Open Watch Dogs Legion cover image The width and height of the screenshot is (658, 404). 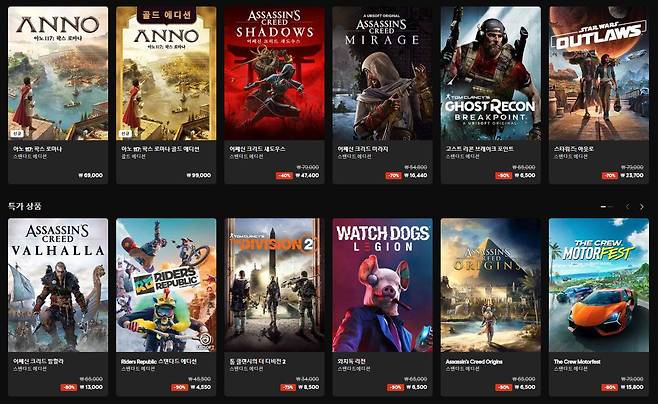[382, 285]
